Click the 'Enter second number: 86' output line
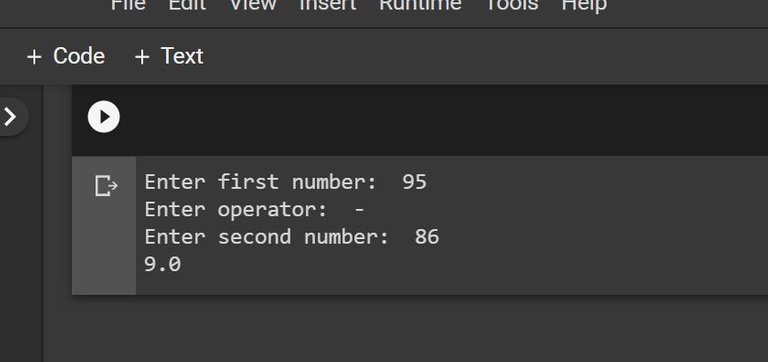The width and height of the screenshot is (768, 362). tap(292, 237)
